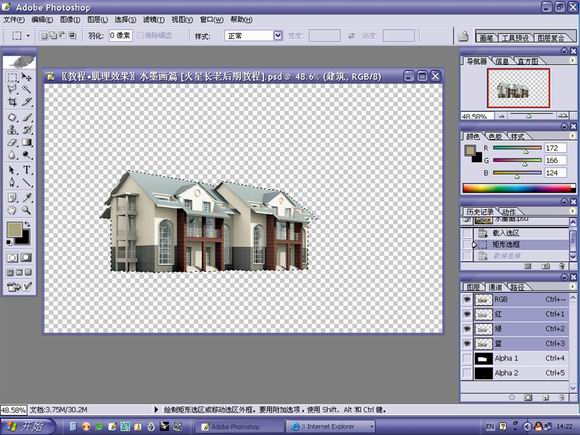Load channel as selection button
Image resolution: width=580 pixels, height=435 pixels.
coord(512,397)
